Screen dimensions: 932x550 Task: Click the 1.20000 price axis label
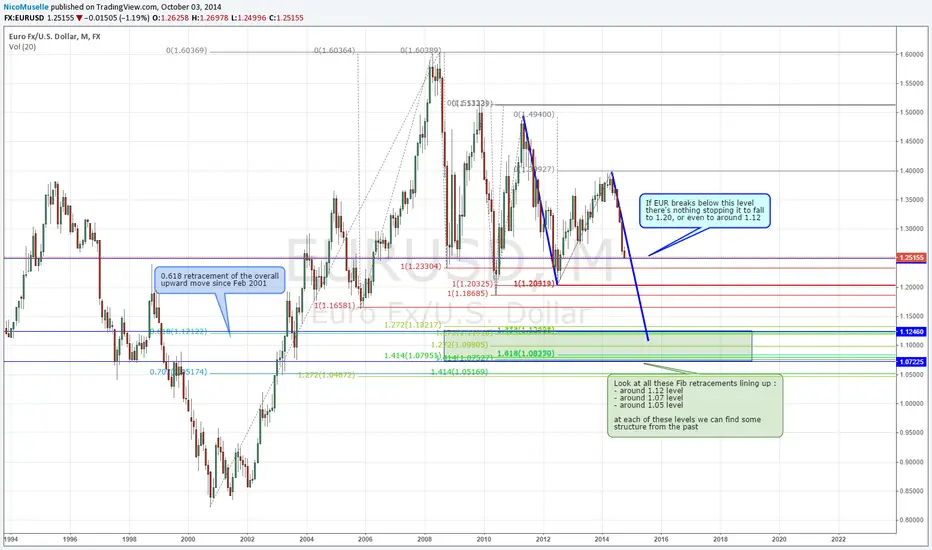(912, 287)
